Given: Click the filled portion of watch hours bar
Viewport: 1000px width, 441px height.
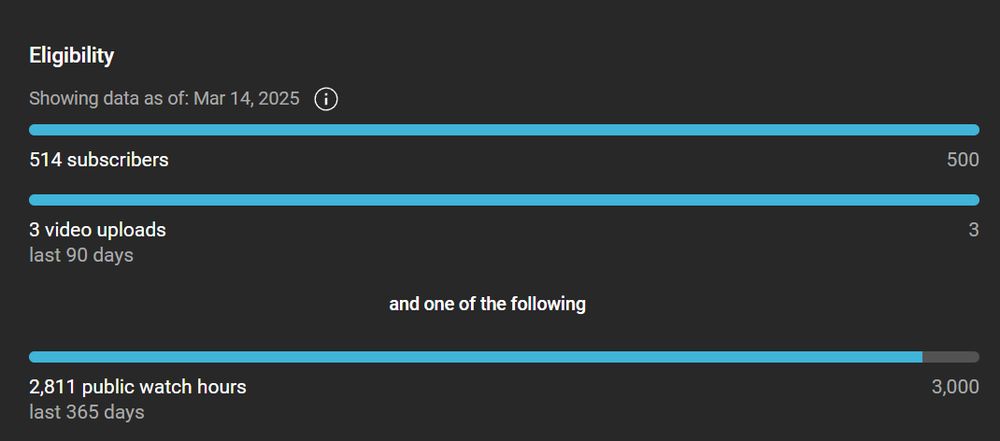Looking at the screenshot, I should (475, 357).
